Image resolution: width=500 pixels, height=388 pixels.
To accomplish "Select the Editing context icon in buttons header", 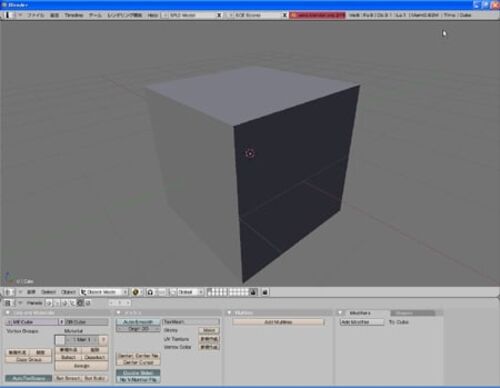I will [80, 303].
